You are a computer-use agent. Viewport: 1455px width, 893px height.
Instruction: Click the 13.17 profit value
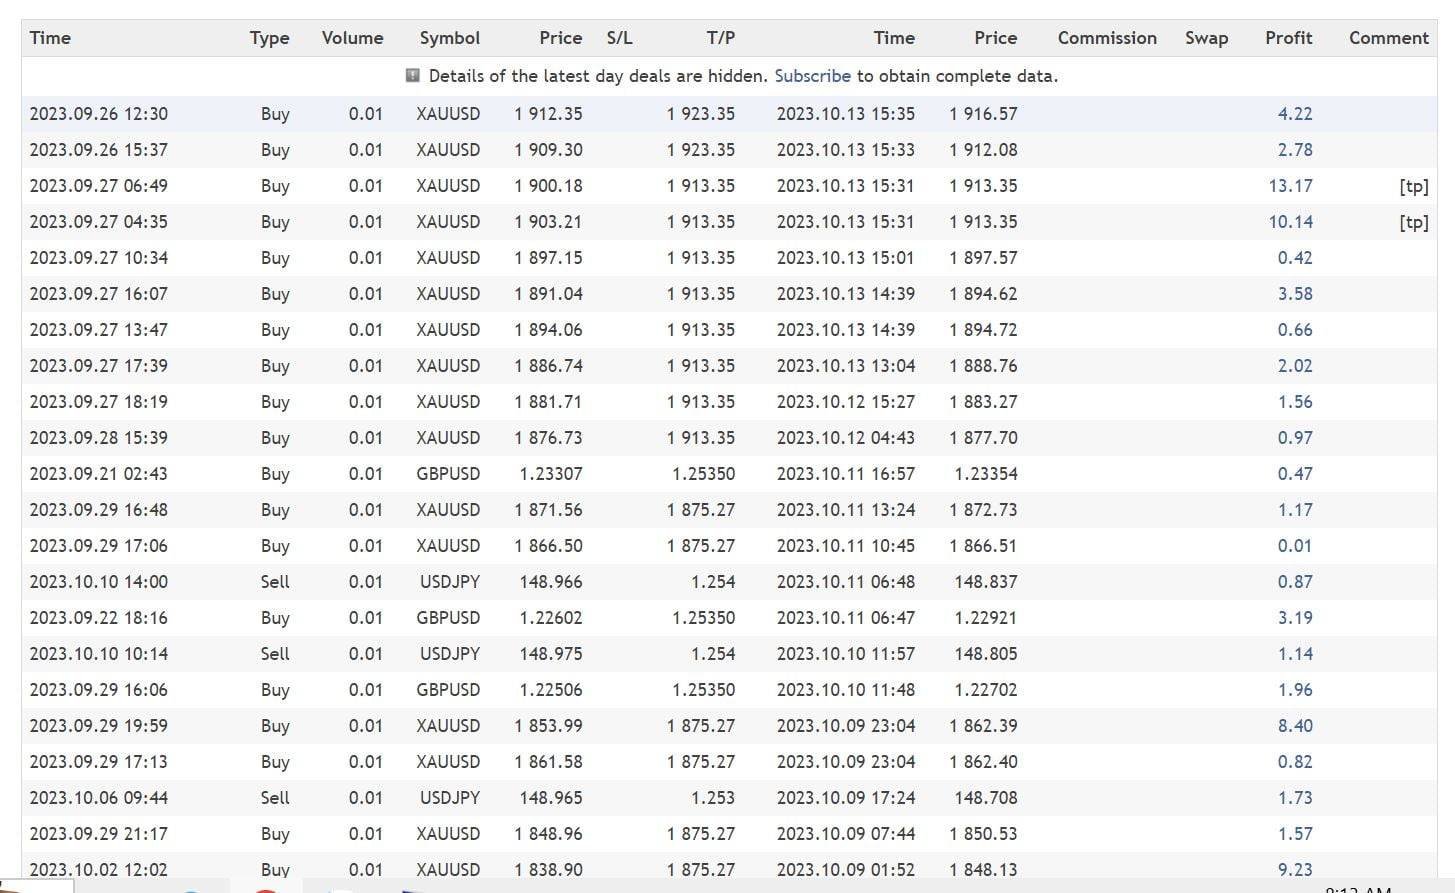pyautogui.click(x=1290, y=186)
